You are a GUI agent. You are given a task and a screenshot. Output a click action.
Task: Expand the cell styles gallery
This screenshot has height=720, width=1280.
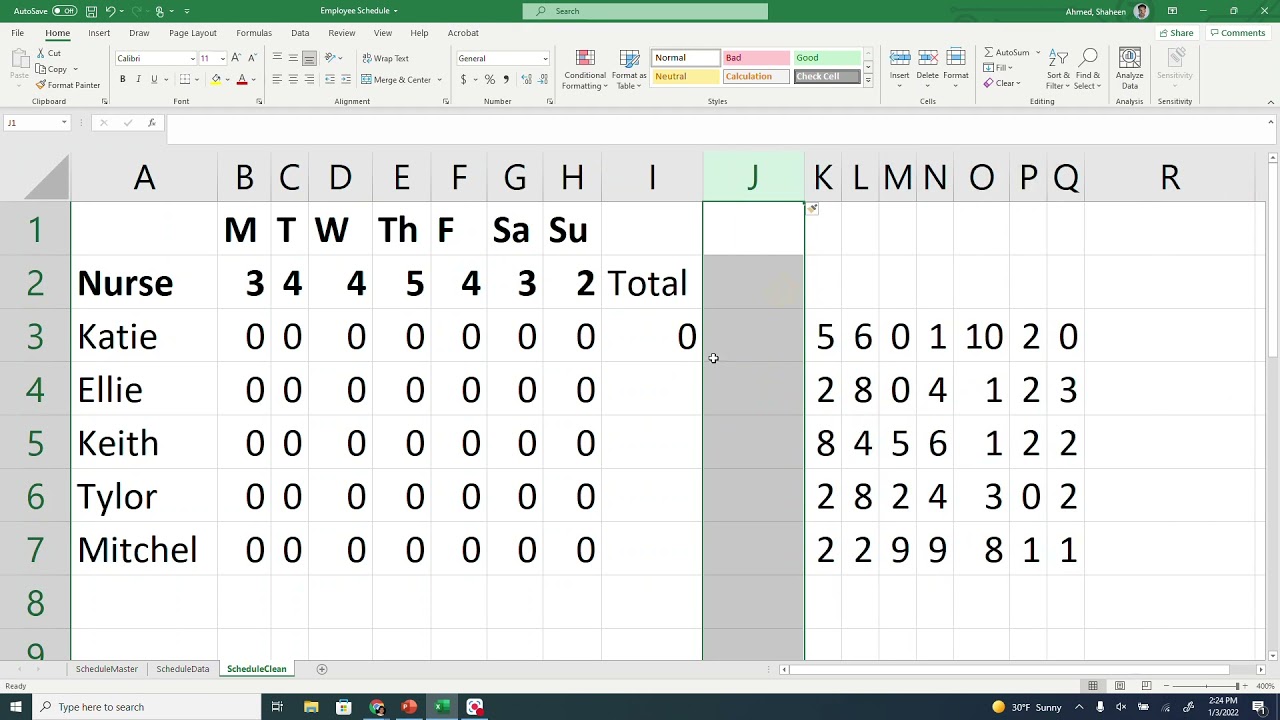[868, 79]
